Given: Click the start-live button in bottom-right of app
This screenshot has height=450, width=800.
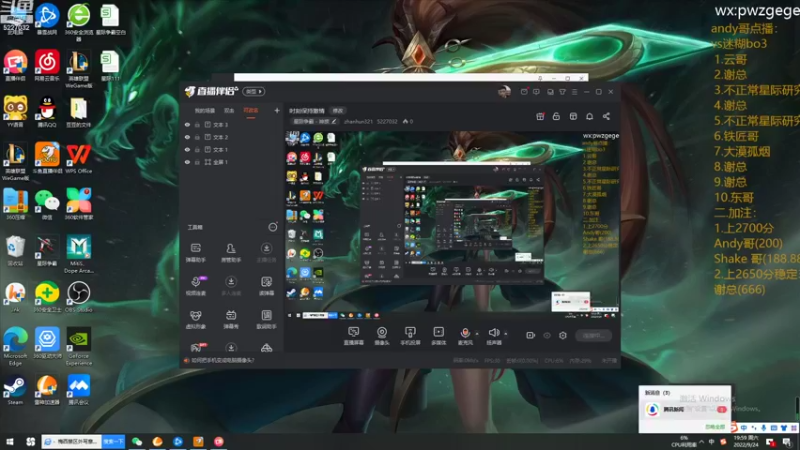Looking at the screenshot, I should tap(593, 335).
